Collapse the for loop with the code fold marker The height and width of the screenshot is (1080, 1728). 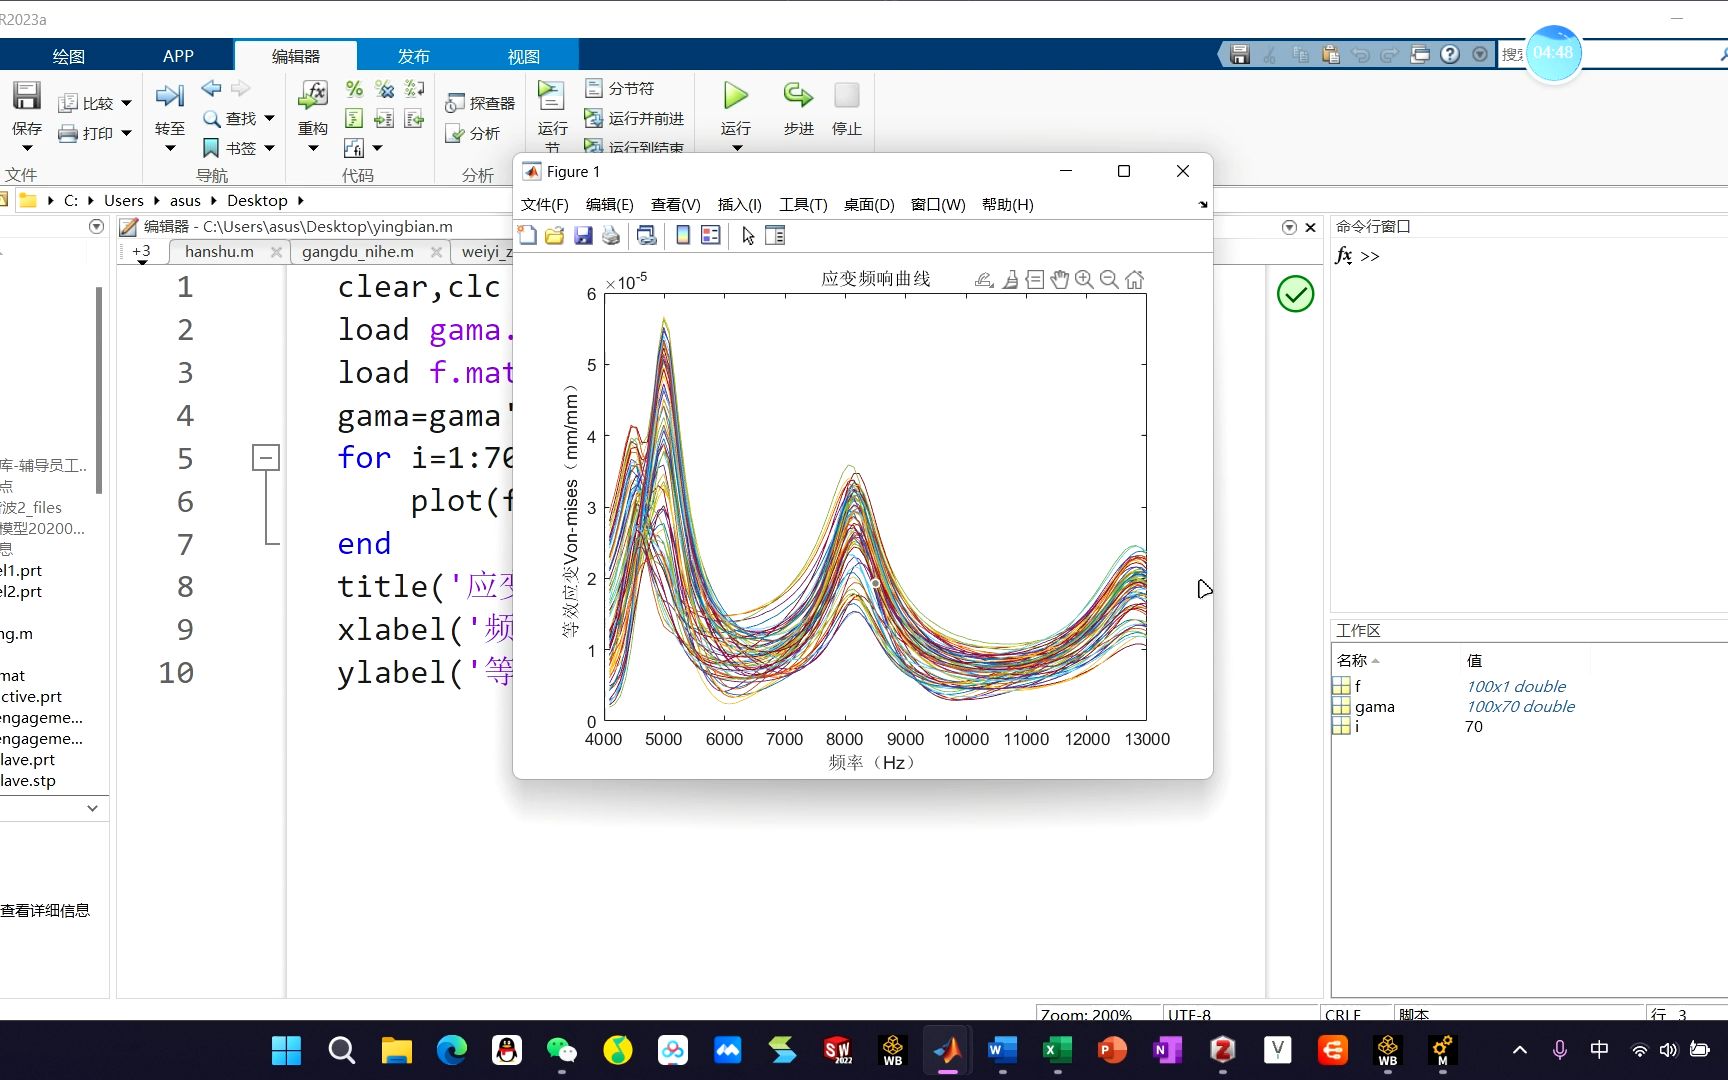(266, 458)
